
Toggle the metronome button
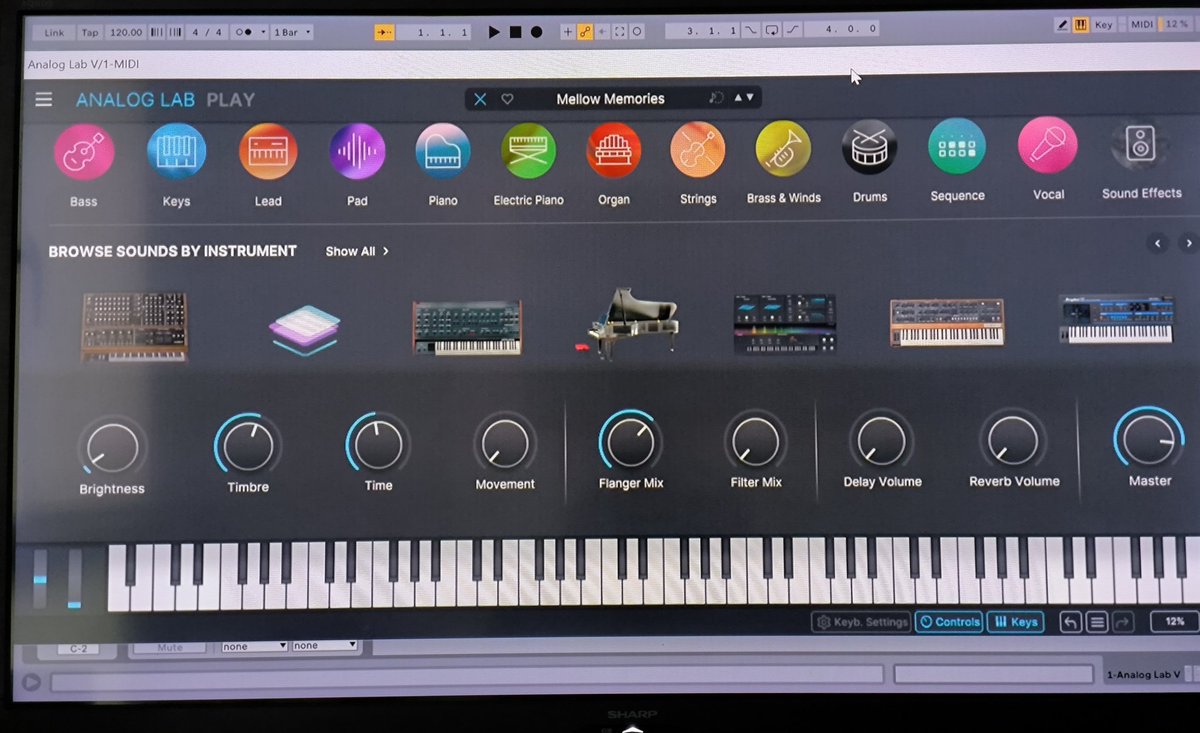[244, 33]
